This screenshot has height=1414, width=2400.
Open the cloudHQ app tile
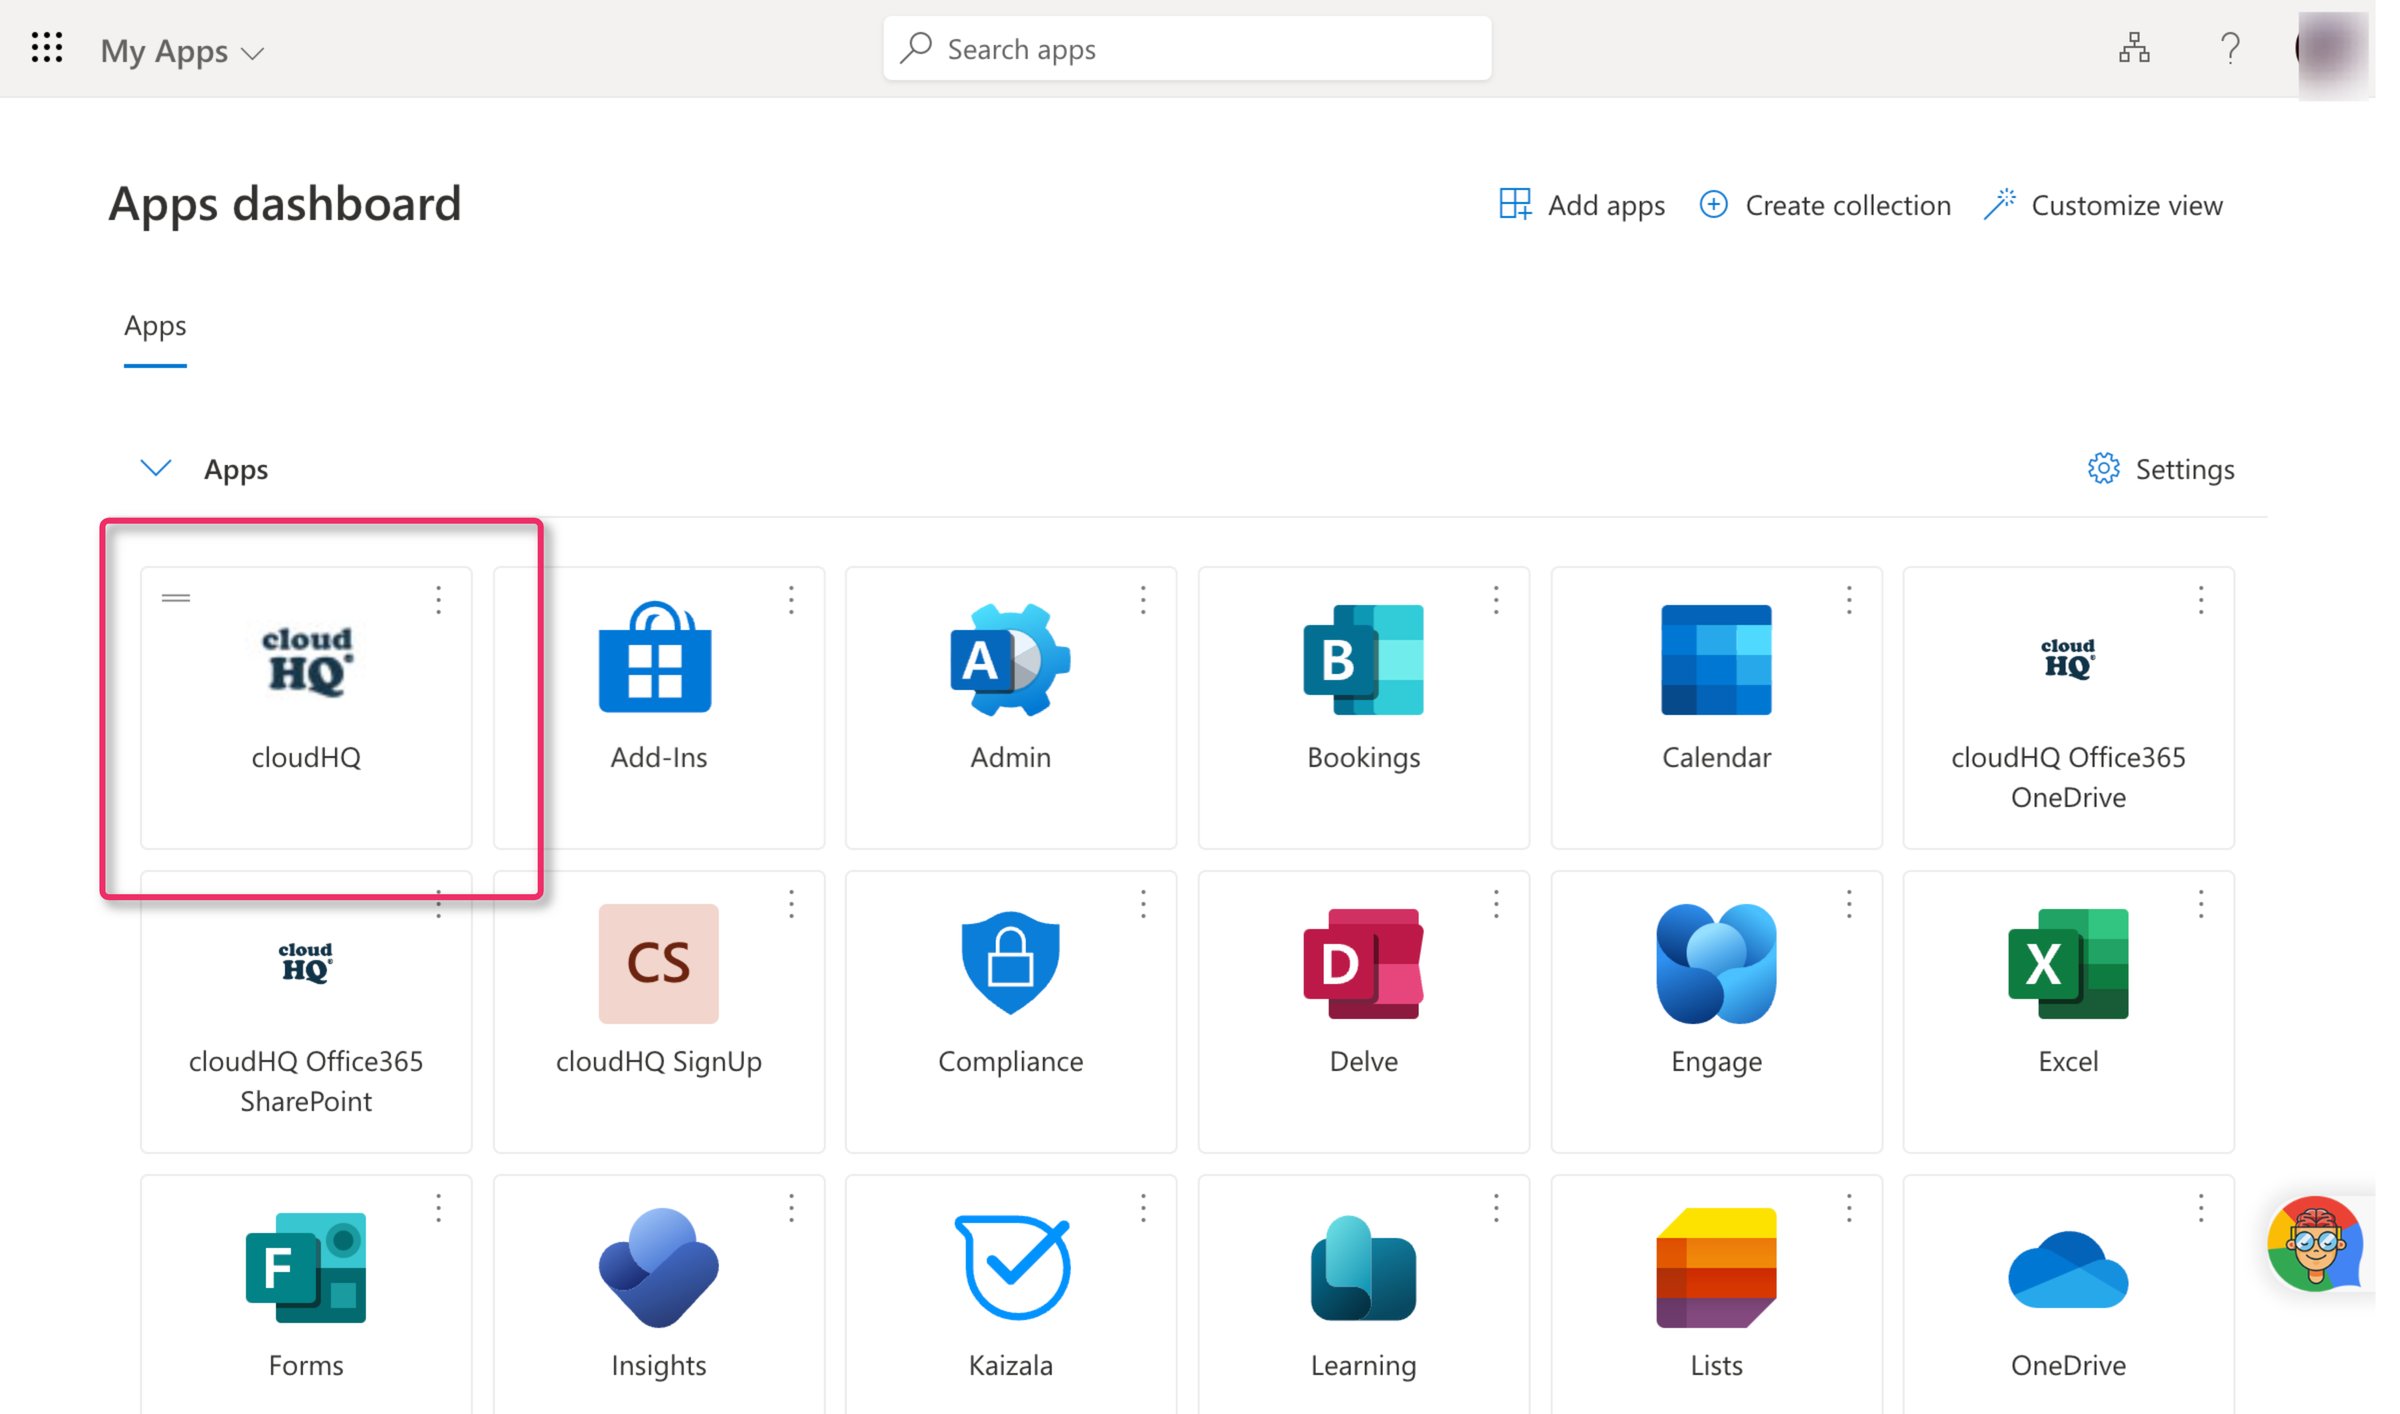point(306,708)
